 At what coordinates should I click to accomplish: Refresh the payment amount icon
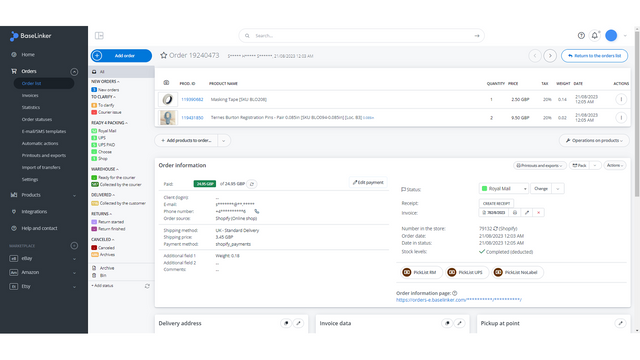(252, 184)
